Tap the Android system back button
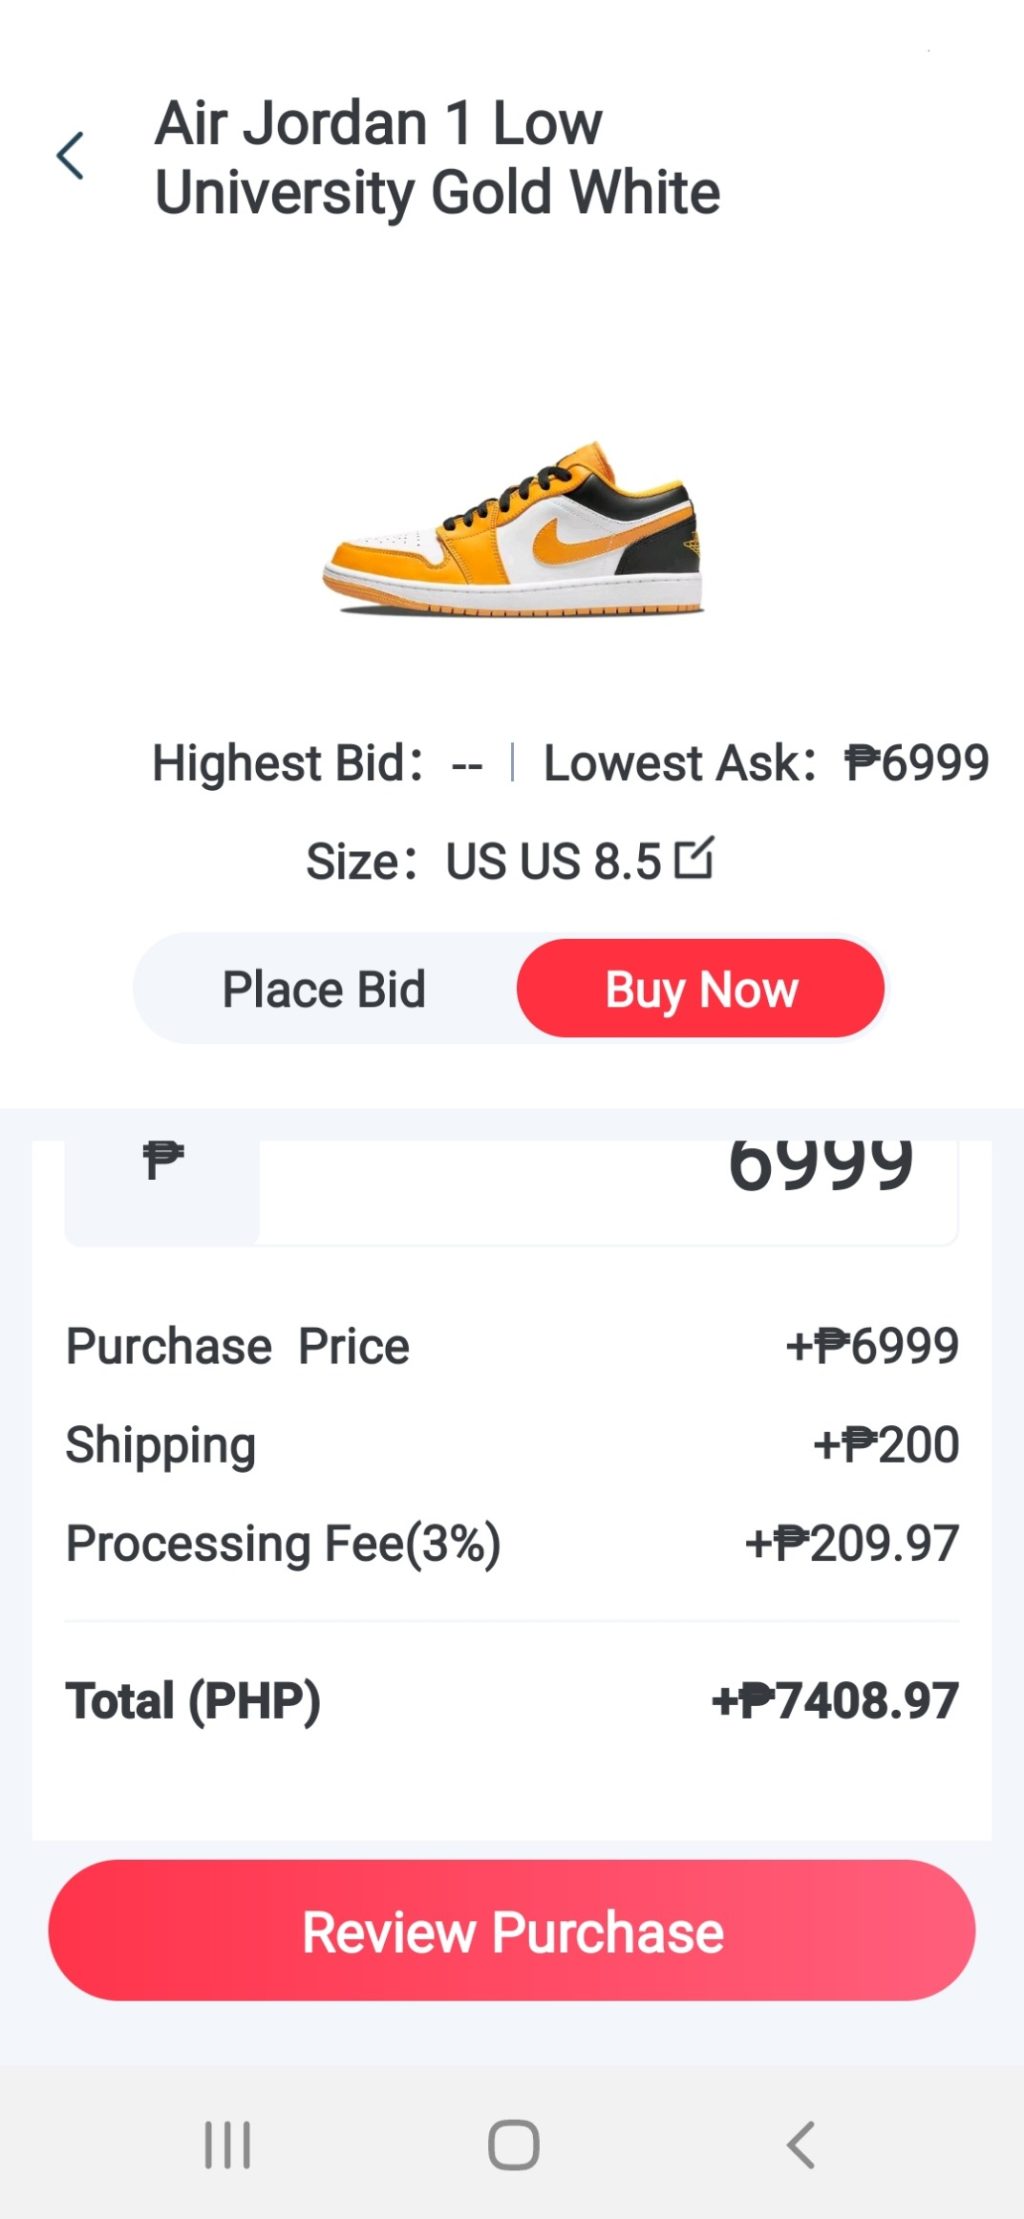 point(801,2145)
